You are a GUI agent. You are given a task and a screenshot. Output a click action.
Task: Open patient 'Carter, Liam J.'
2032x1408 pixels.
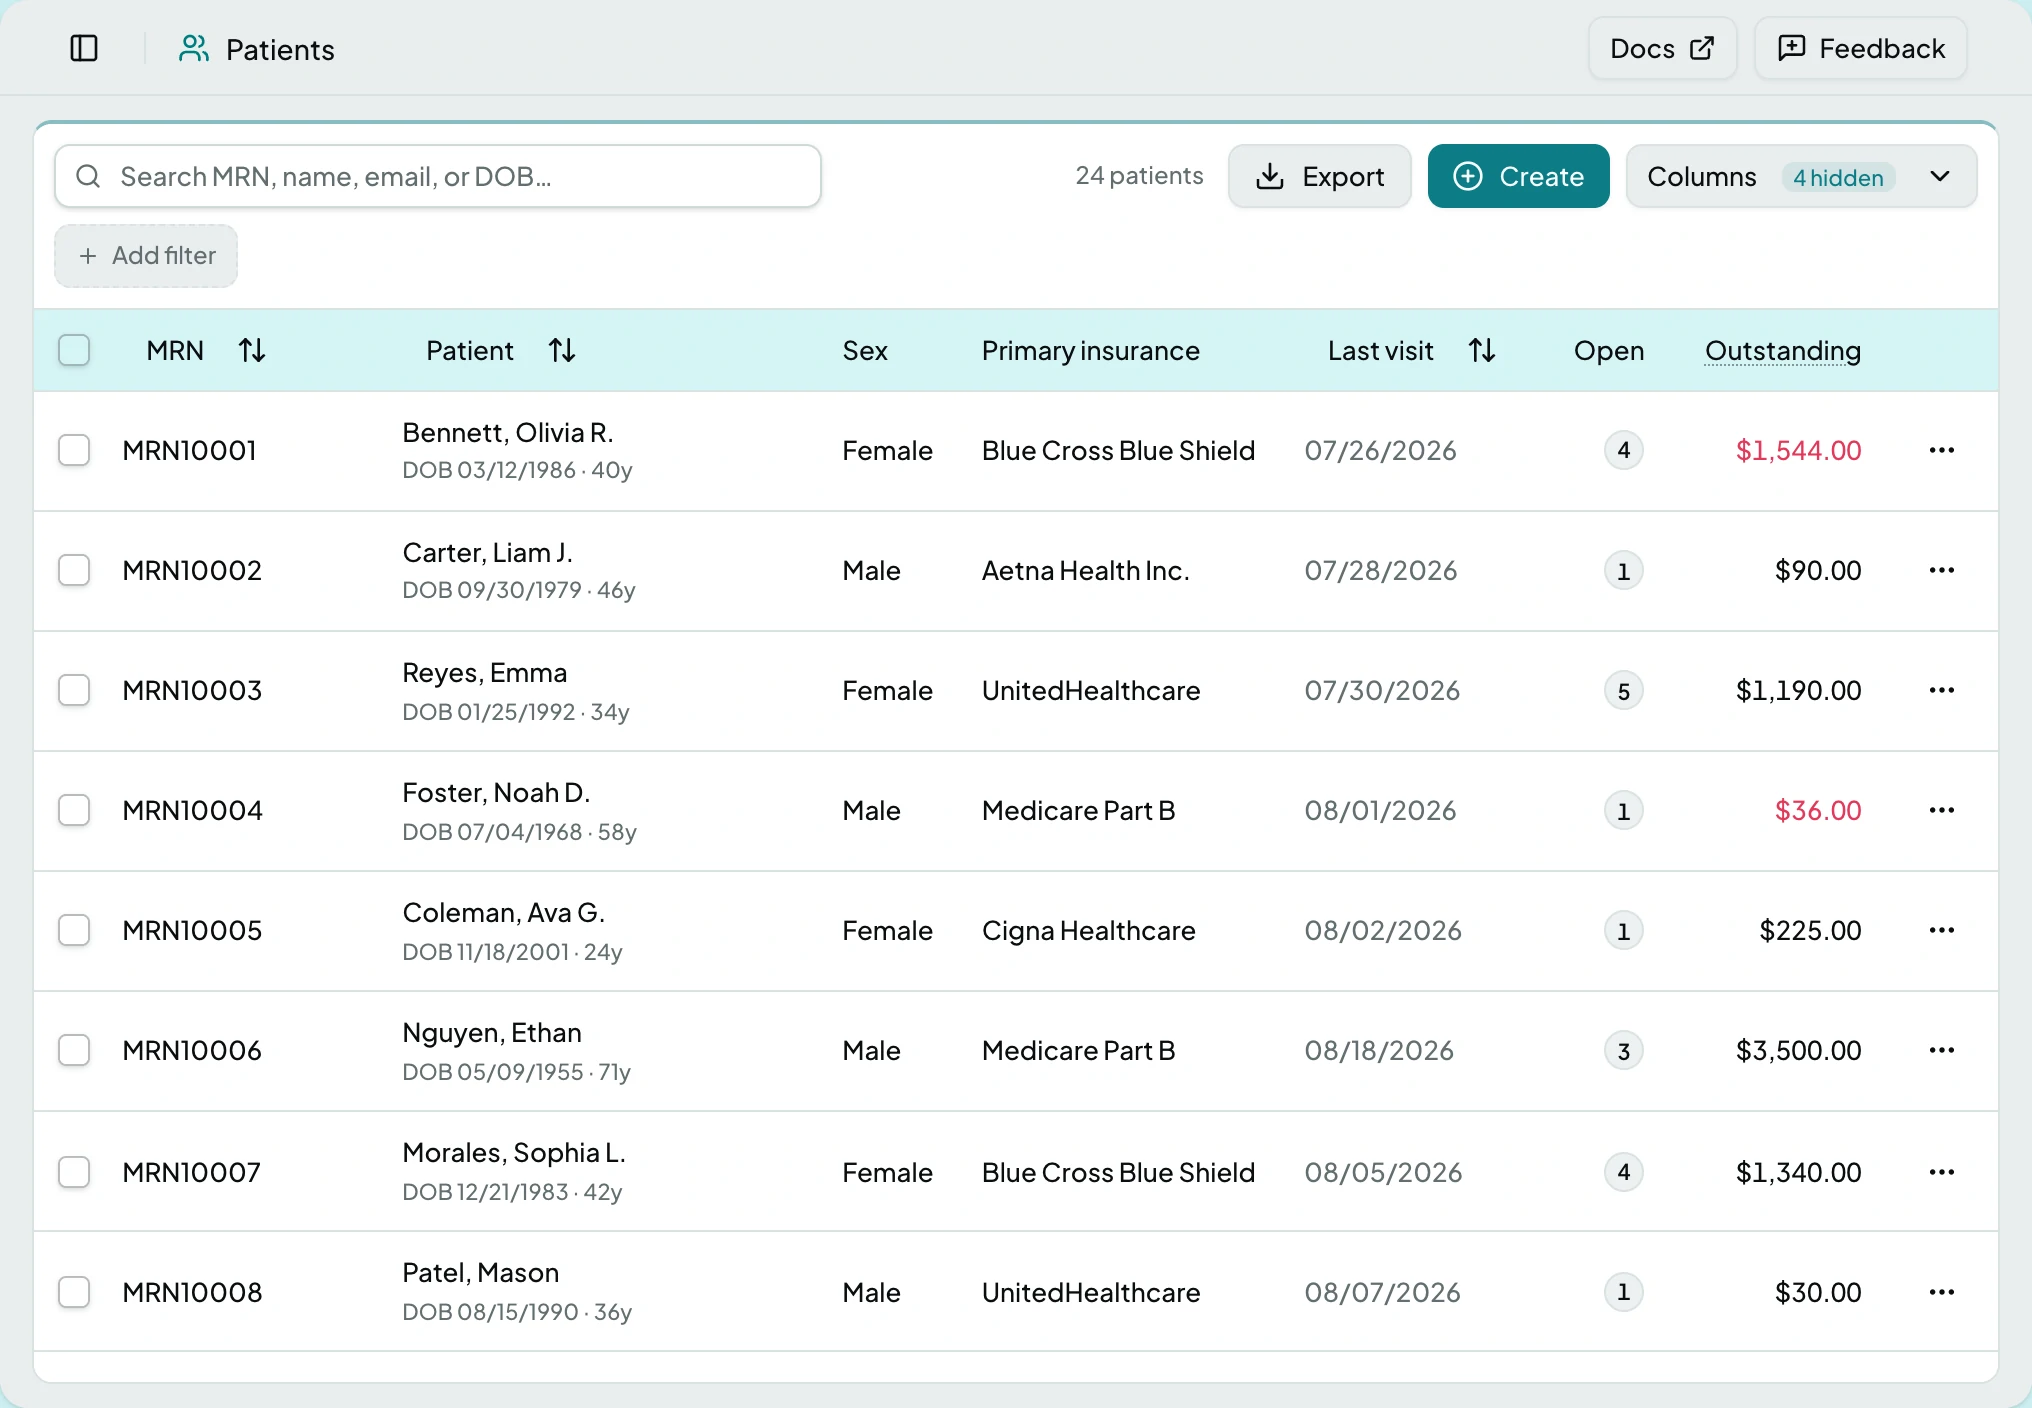pyautogui.click(x=487, y=552)
